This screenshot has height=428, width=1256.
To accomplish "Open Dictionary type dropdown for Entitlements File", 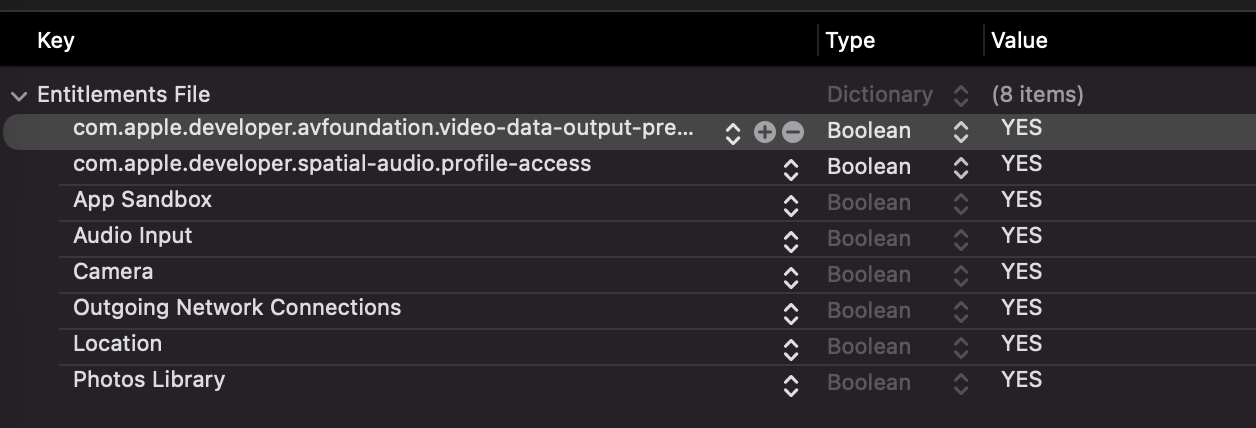I will [x=961, y=96].
